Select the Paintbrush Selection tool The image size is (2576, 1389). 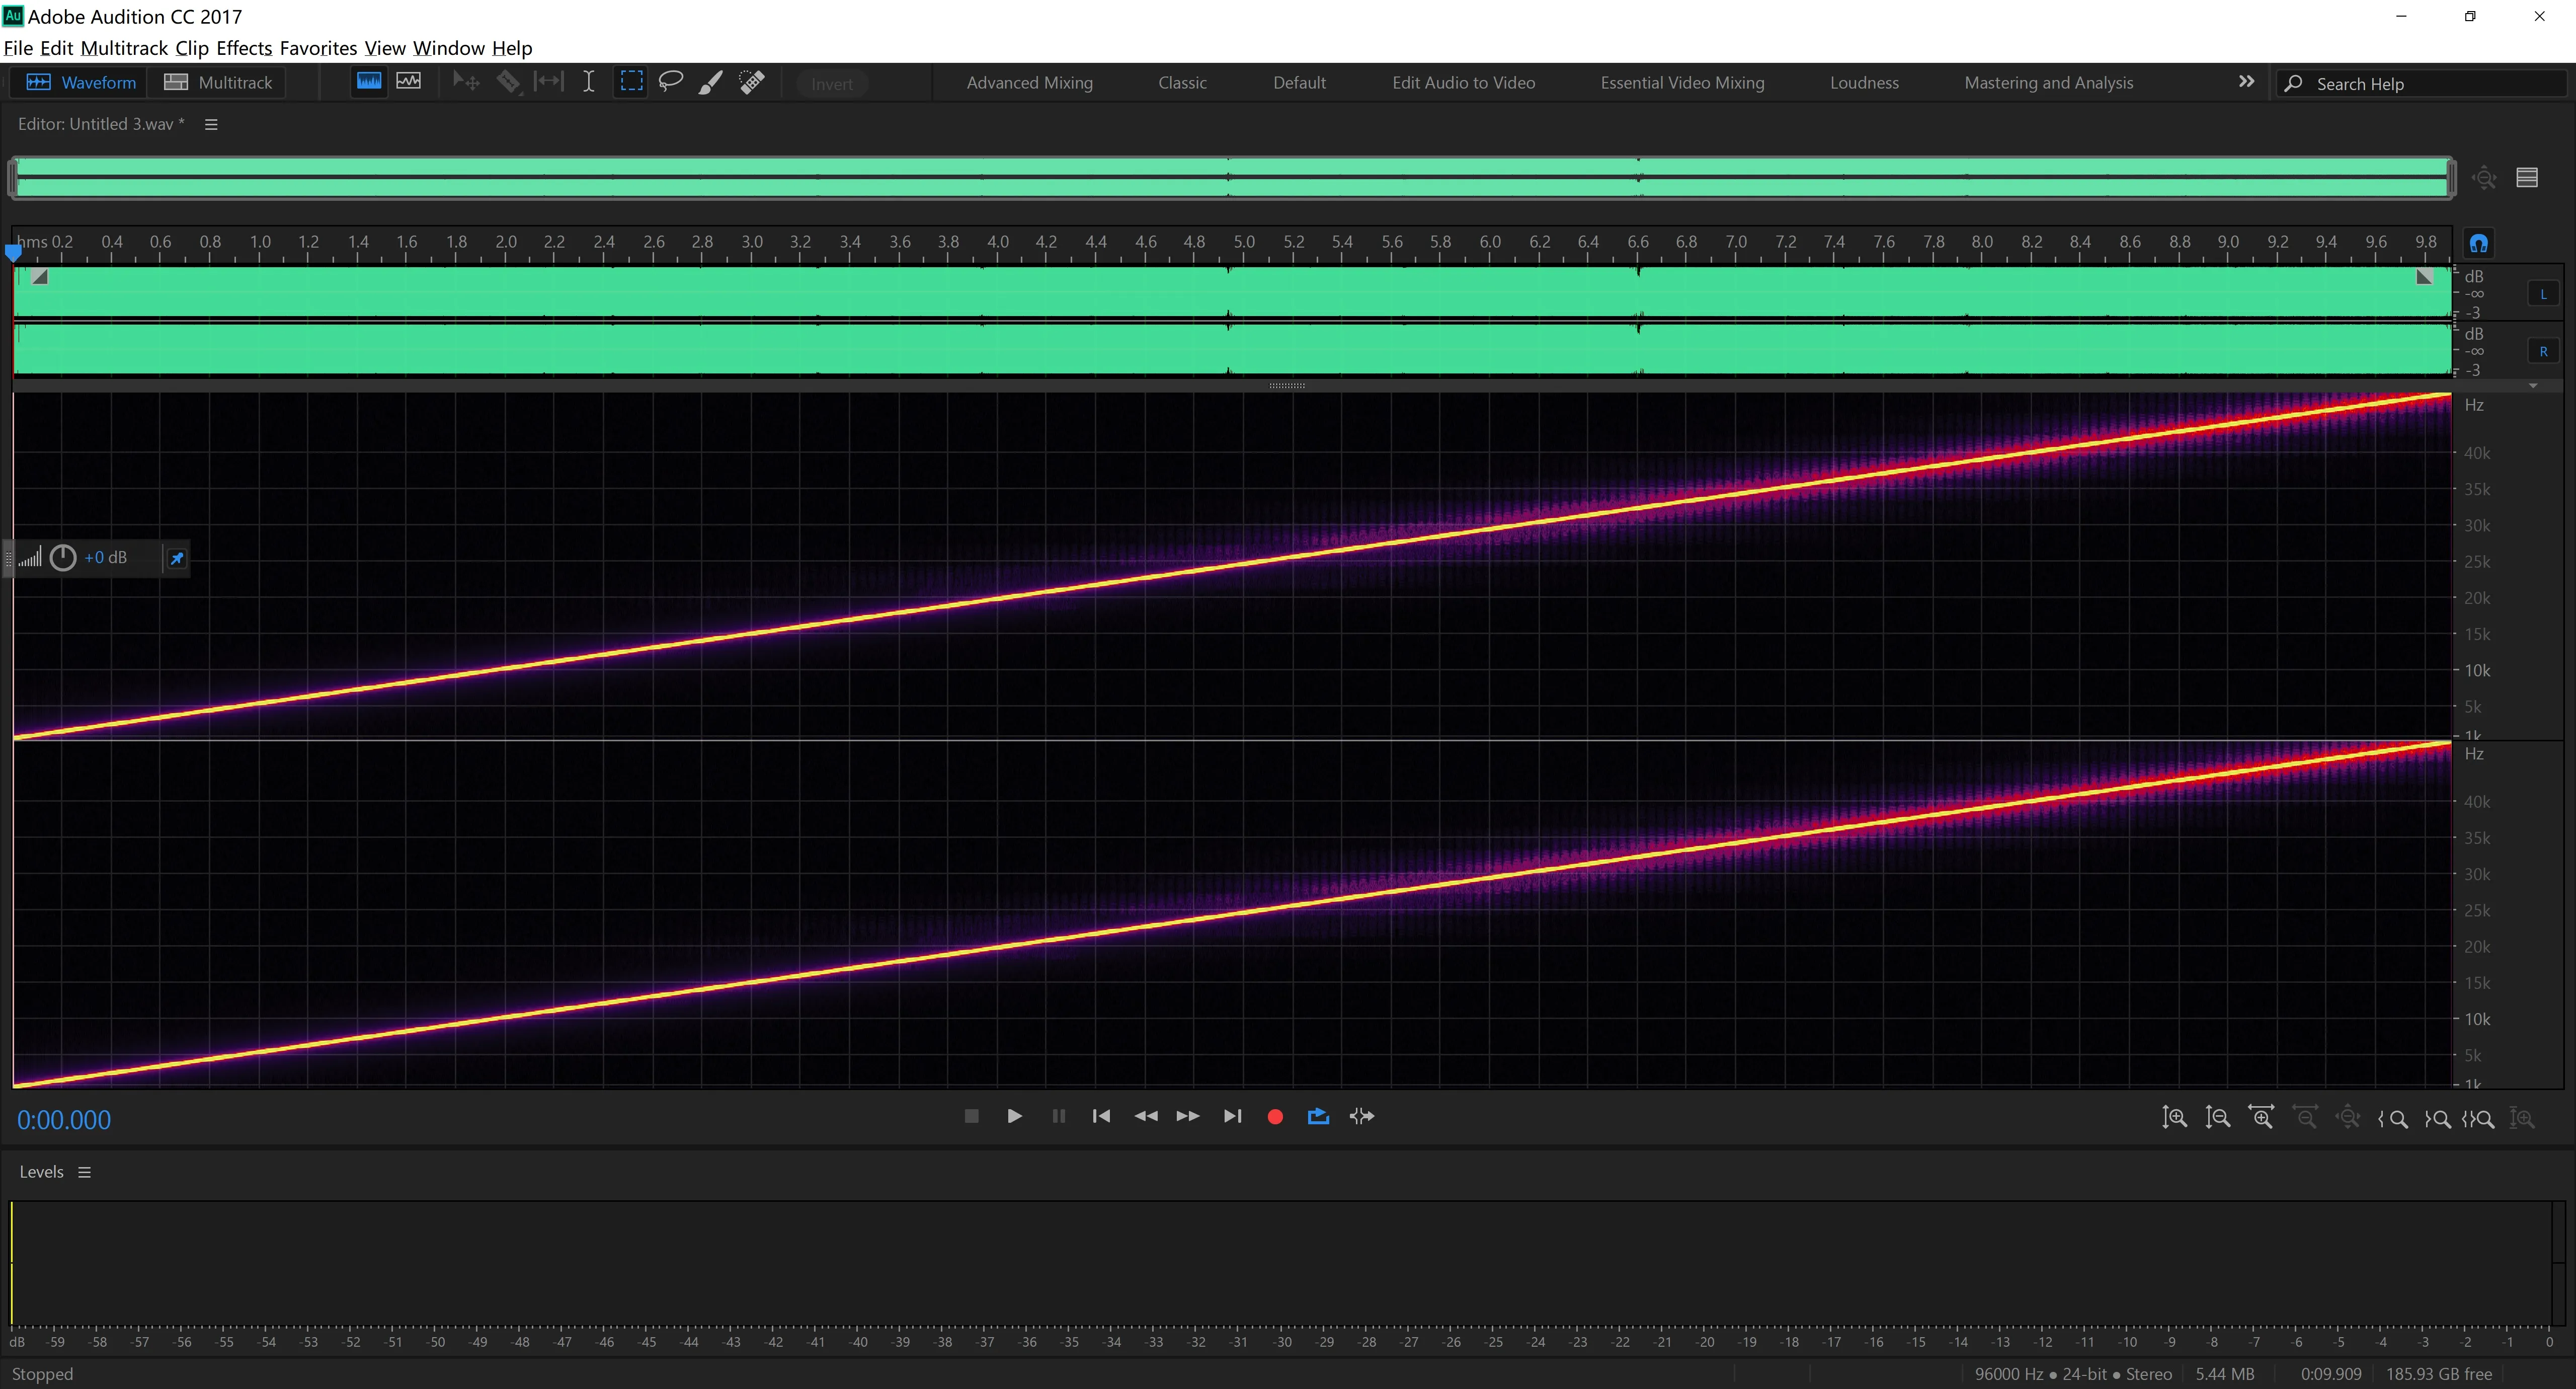[x=710, y=82]
